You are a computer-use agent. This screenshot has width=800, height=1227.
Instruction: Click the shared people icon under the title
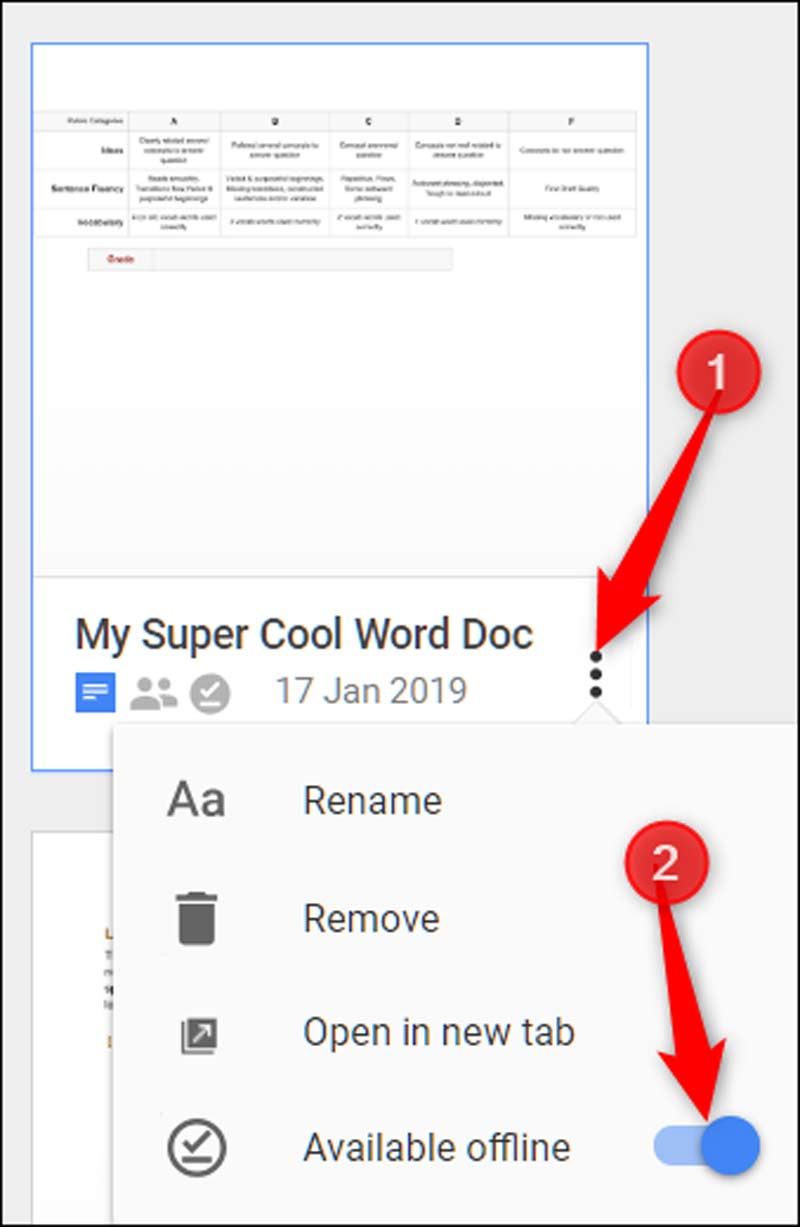point(153,693)
